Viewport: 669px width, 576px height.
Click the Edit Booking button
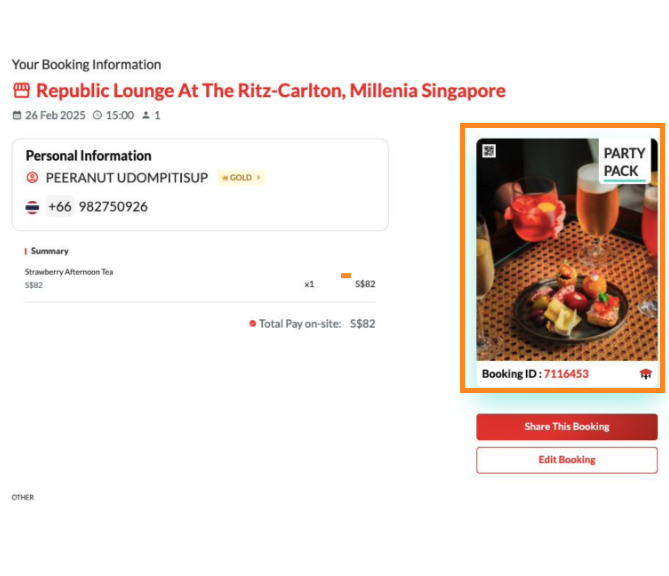point(566,460)
